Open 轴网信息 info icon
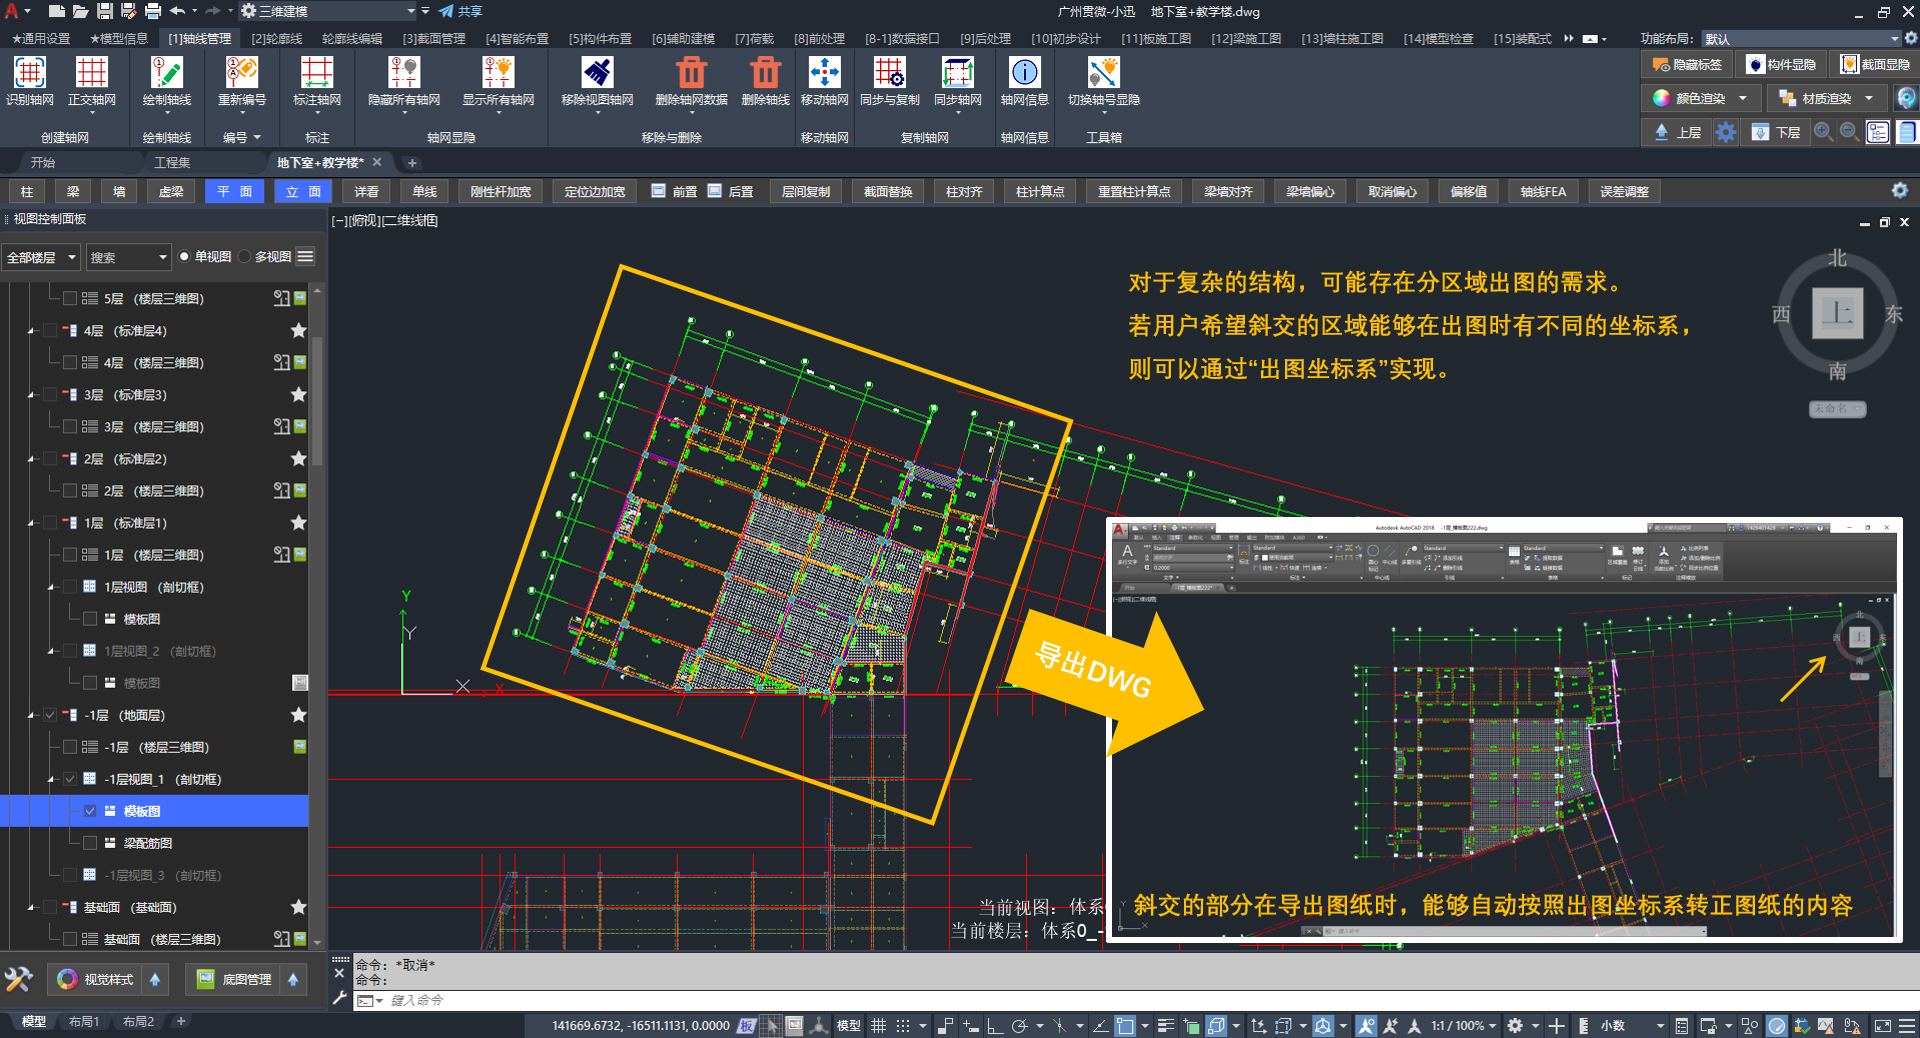Screen dimensions: 1920x1038 pyautogui.click(x=1024, y=74)
